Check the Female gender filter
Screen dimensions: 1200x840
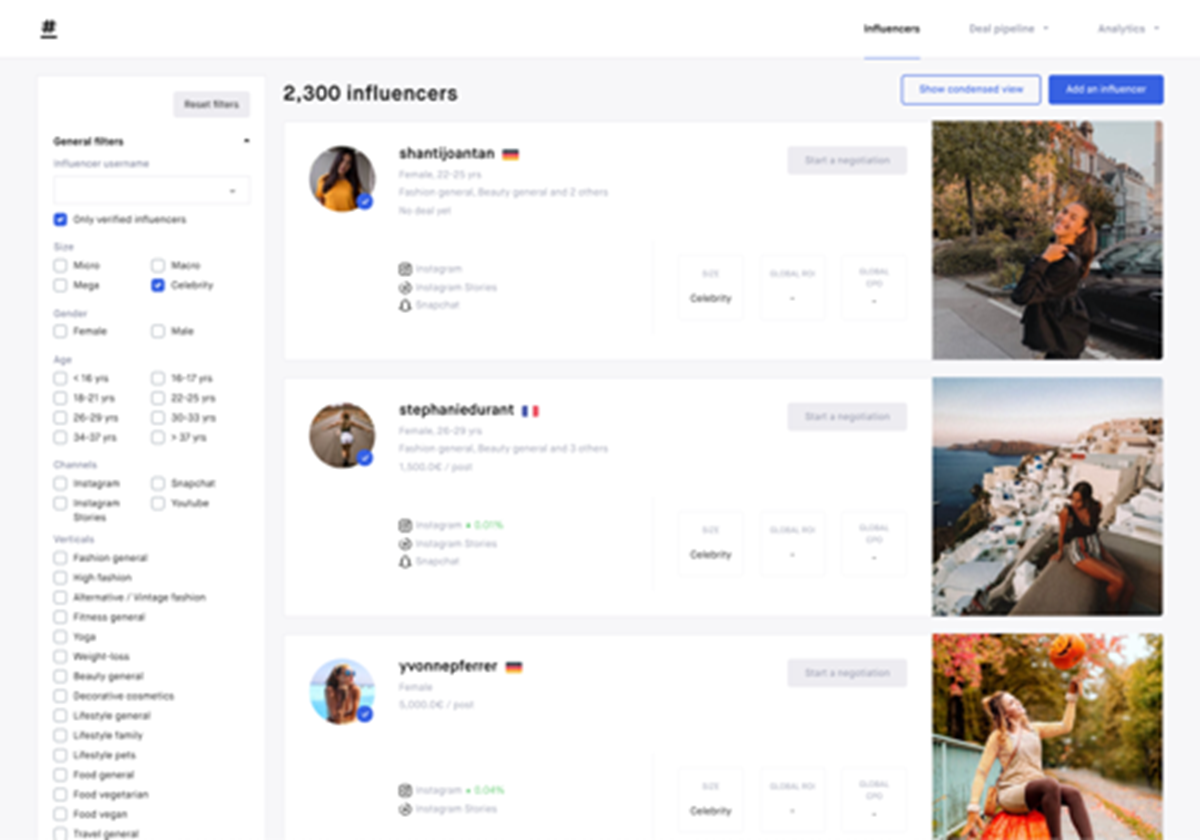pos(60,331)
